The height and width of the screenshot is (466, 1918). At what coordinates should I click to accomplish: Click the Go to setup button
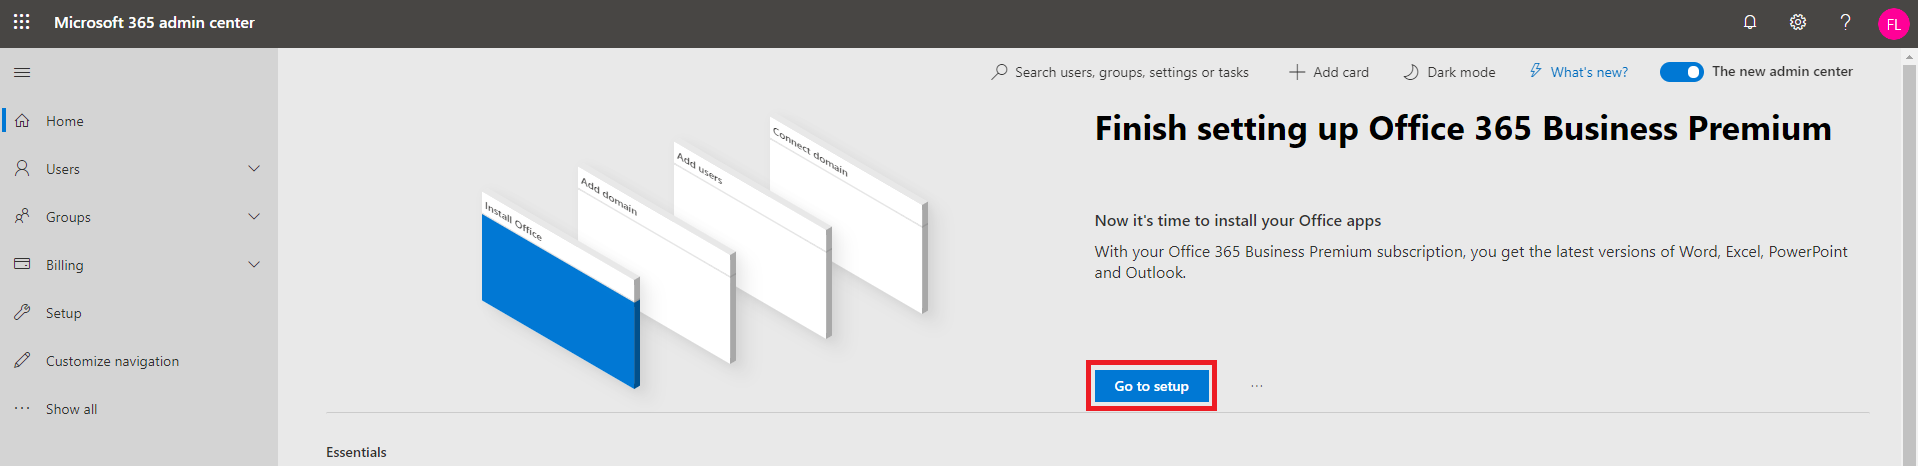[x=1151, y=386]
